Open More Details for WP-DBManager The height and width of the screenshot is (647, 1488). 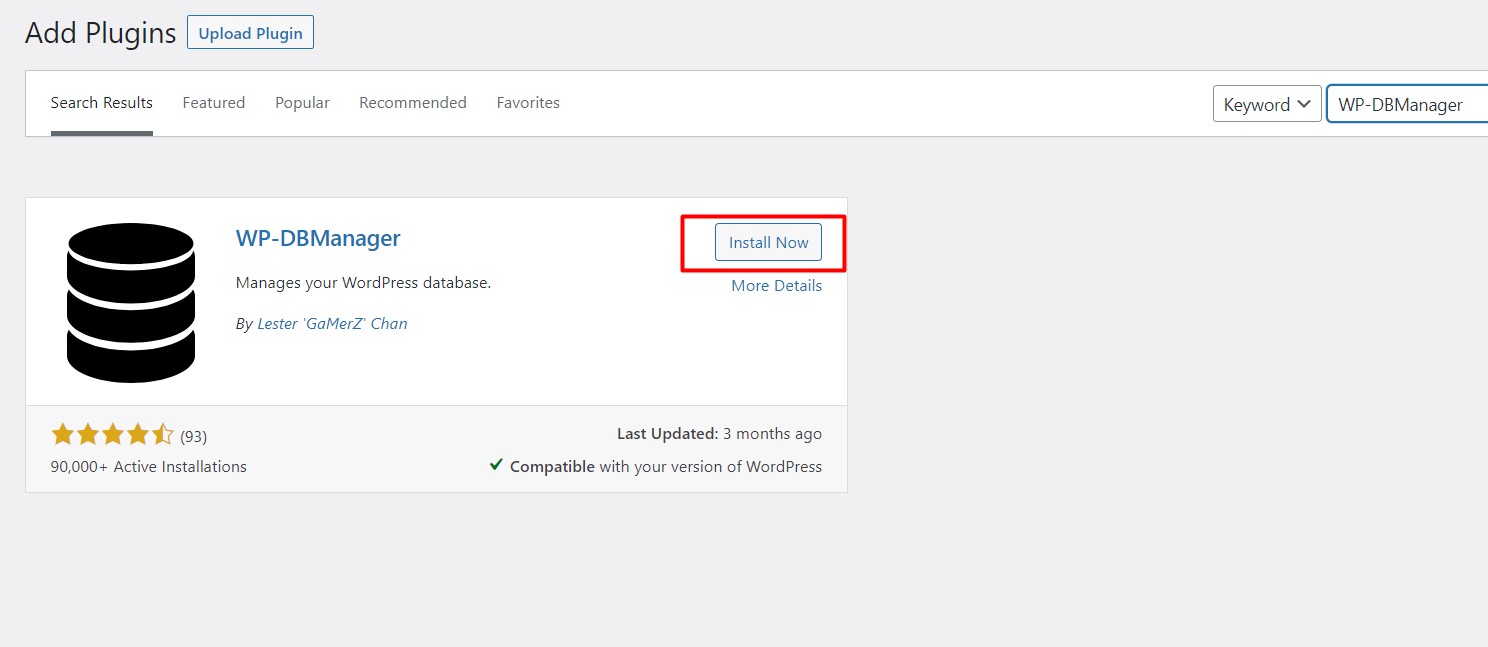click(777, 286)
